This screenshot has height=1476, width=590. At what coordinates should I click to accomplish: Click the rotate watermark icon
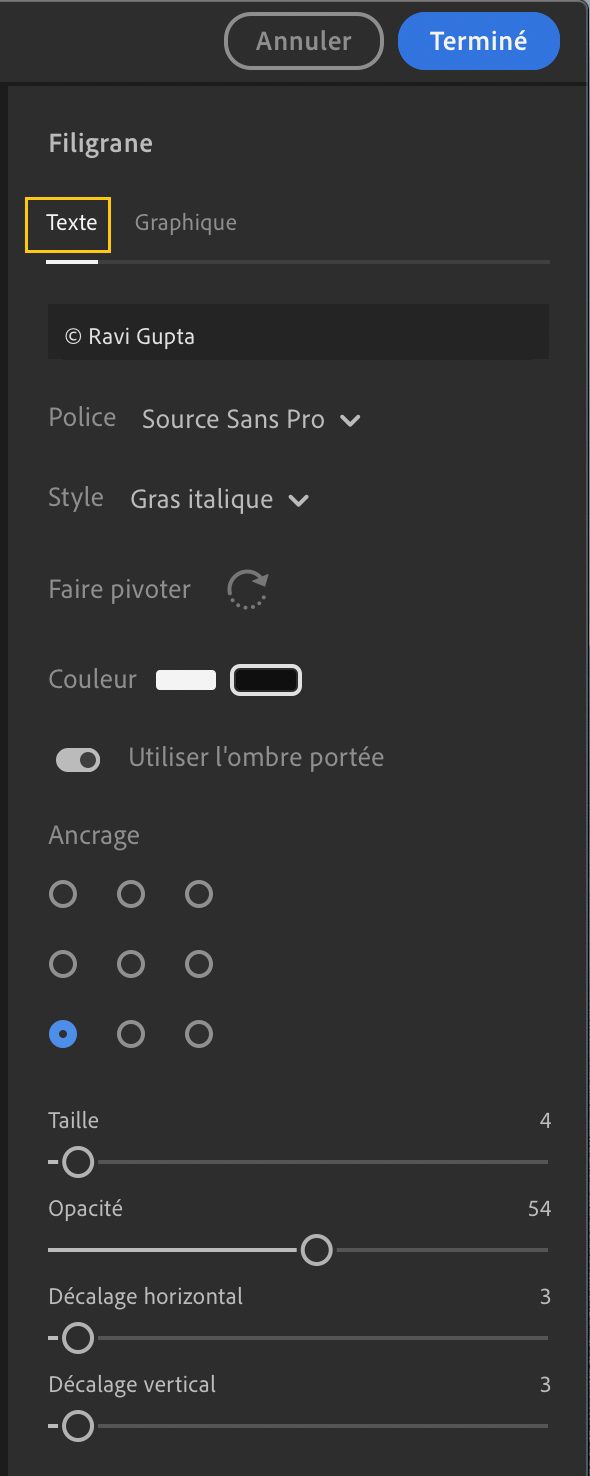246,589
